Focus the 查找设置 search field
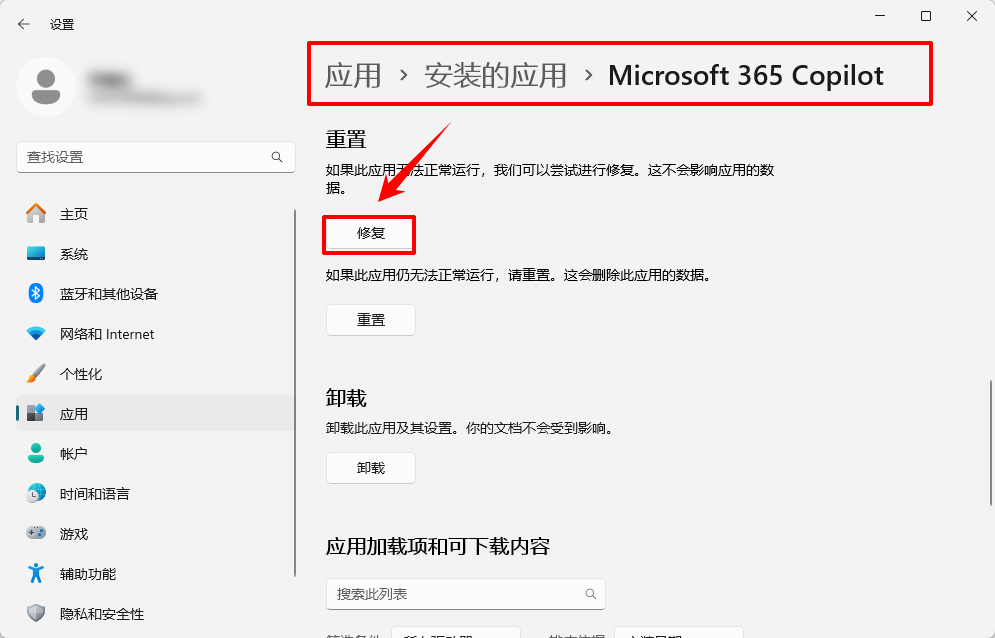Viewport: 995px width, 638px height. coord(155,157)
